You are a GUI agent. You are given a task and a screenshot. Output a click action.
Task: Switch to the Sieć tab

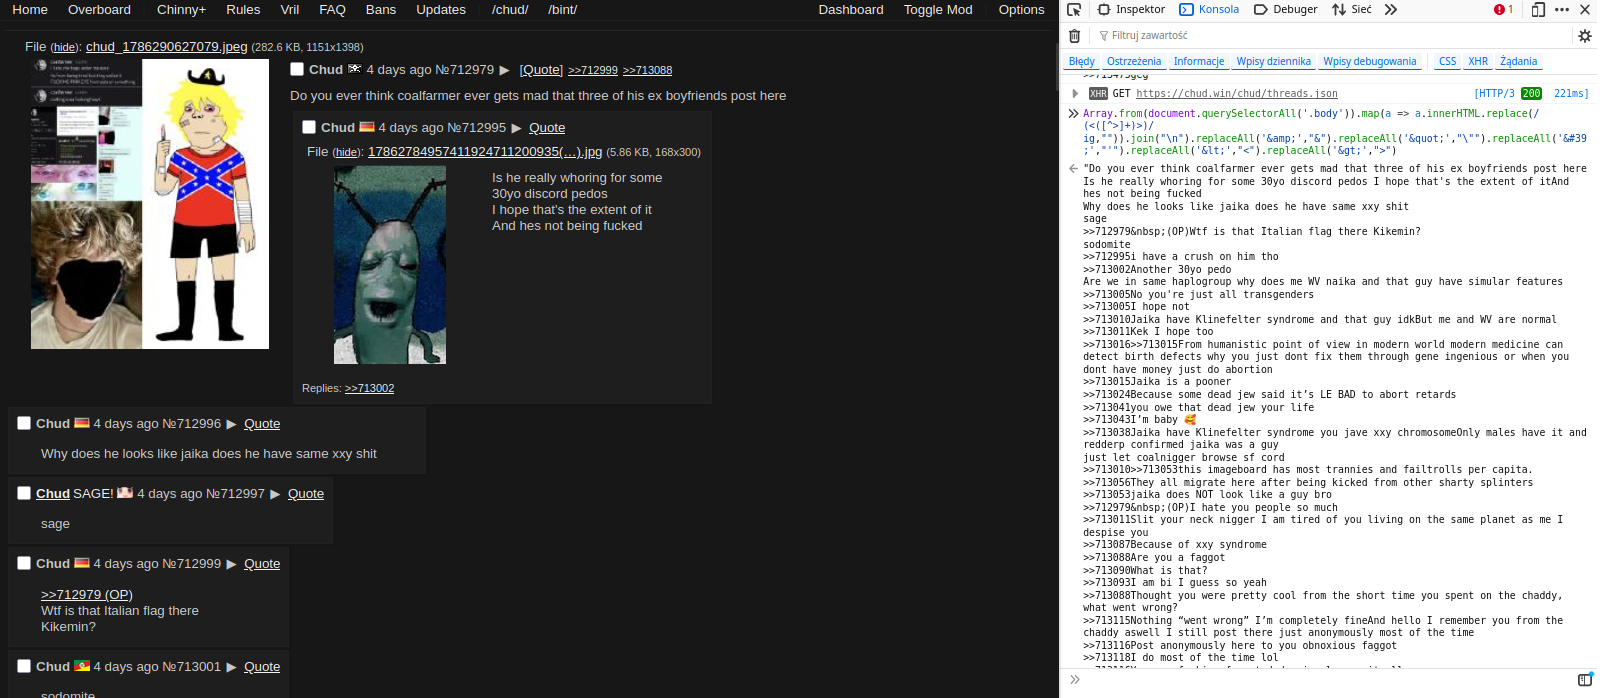[x=1352, y=10]
